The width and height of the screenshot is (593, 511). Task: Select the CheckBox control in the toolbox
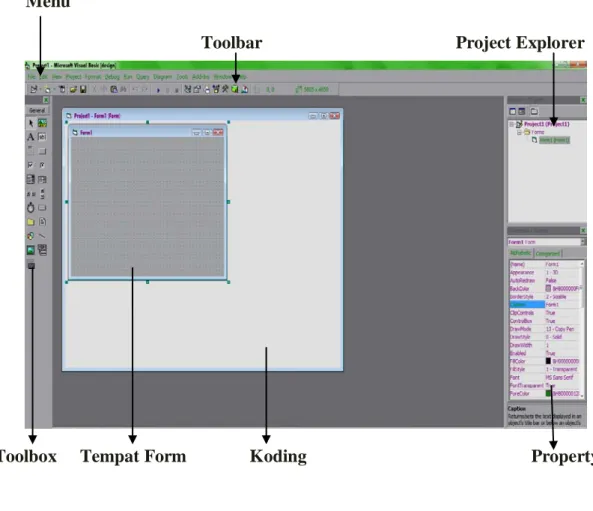coord(31,165)
